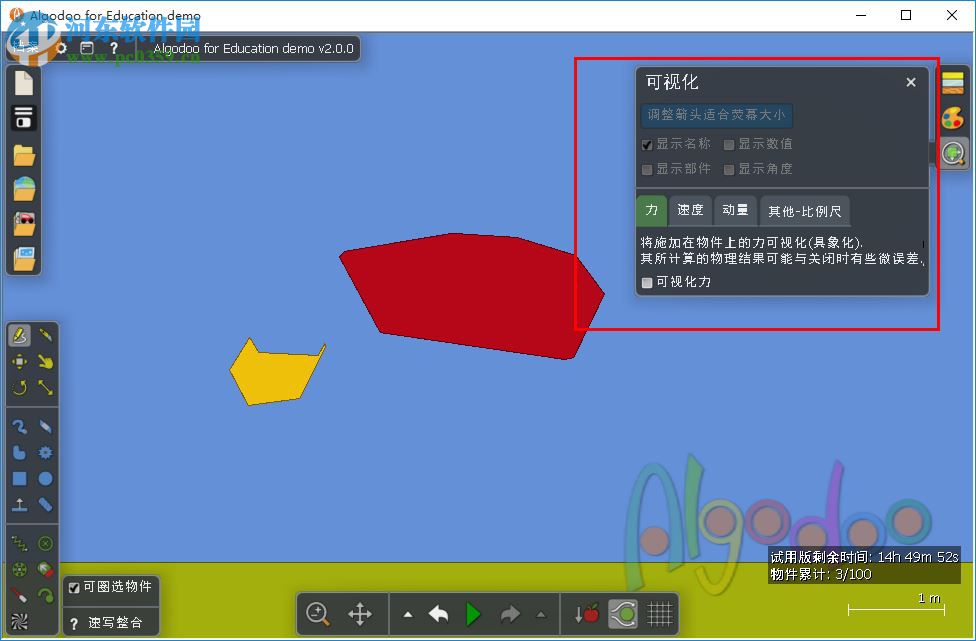Select the Rotate tool
This screenshot has height=641, width=976.
[20, 387]
